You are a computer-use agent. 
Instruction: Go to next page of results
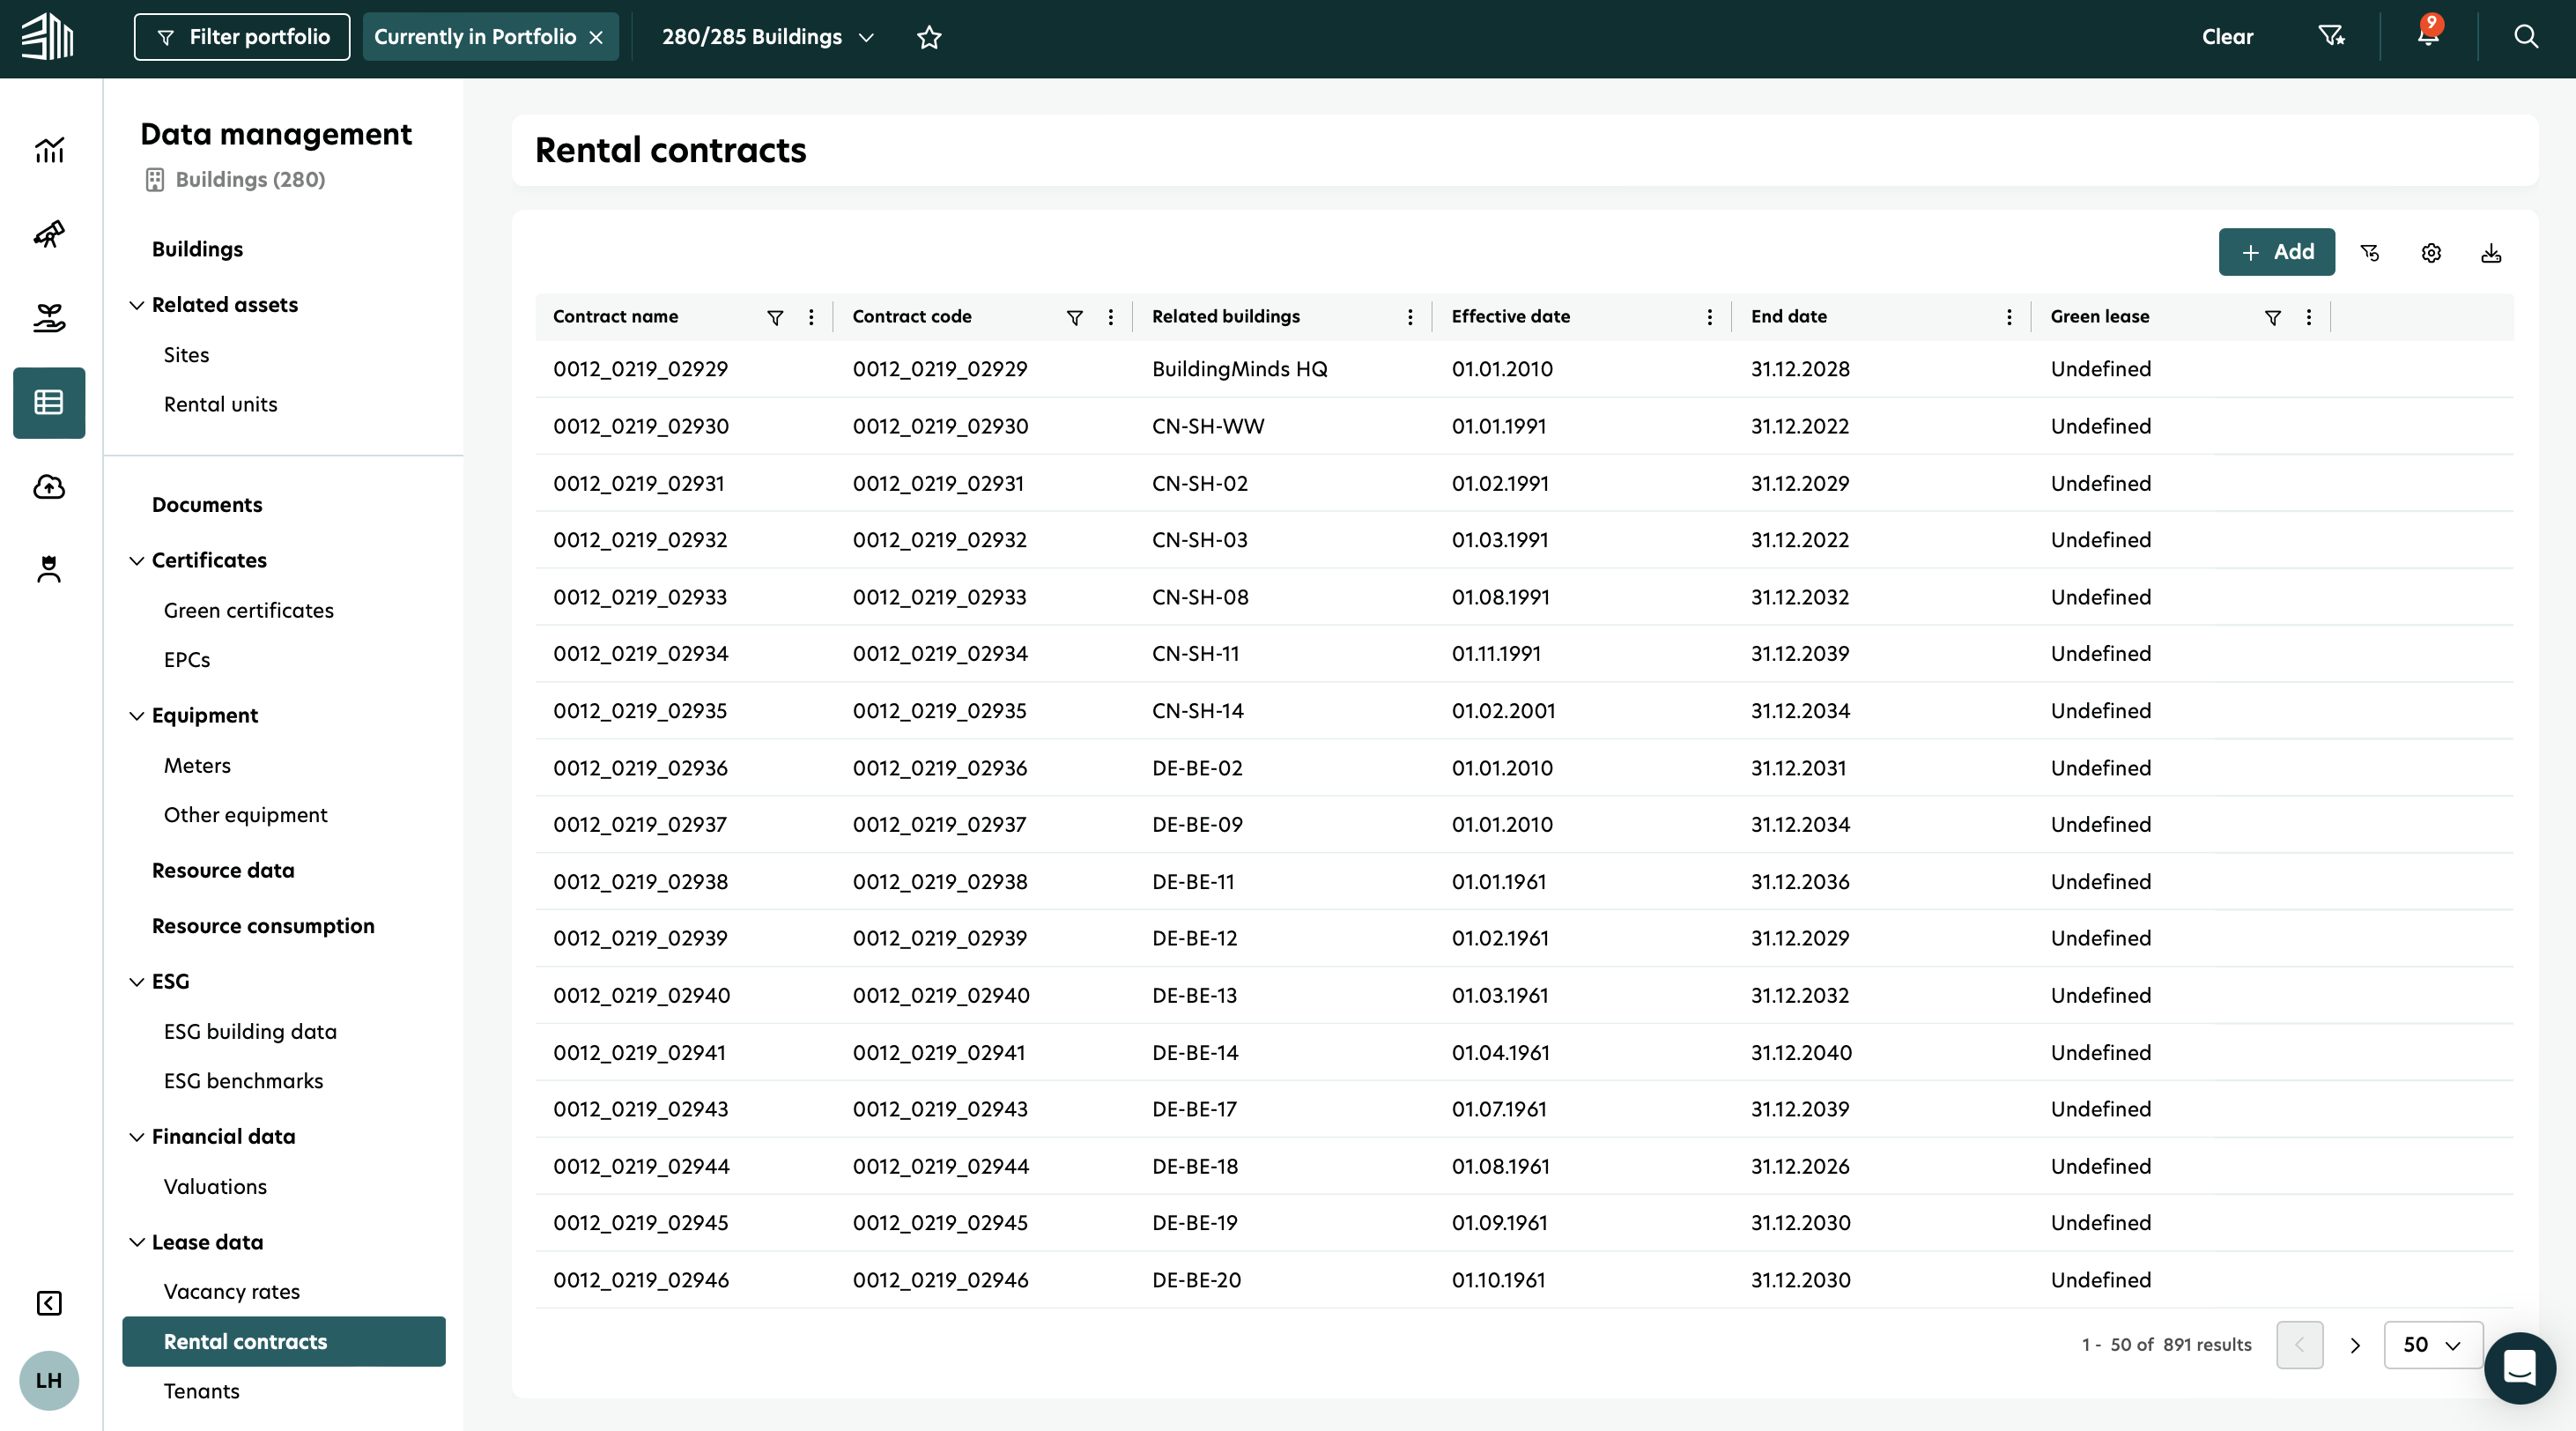[2355, 1344]
